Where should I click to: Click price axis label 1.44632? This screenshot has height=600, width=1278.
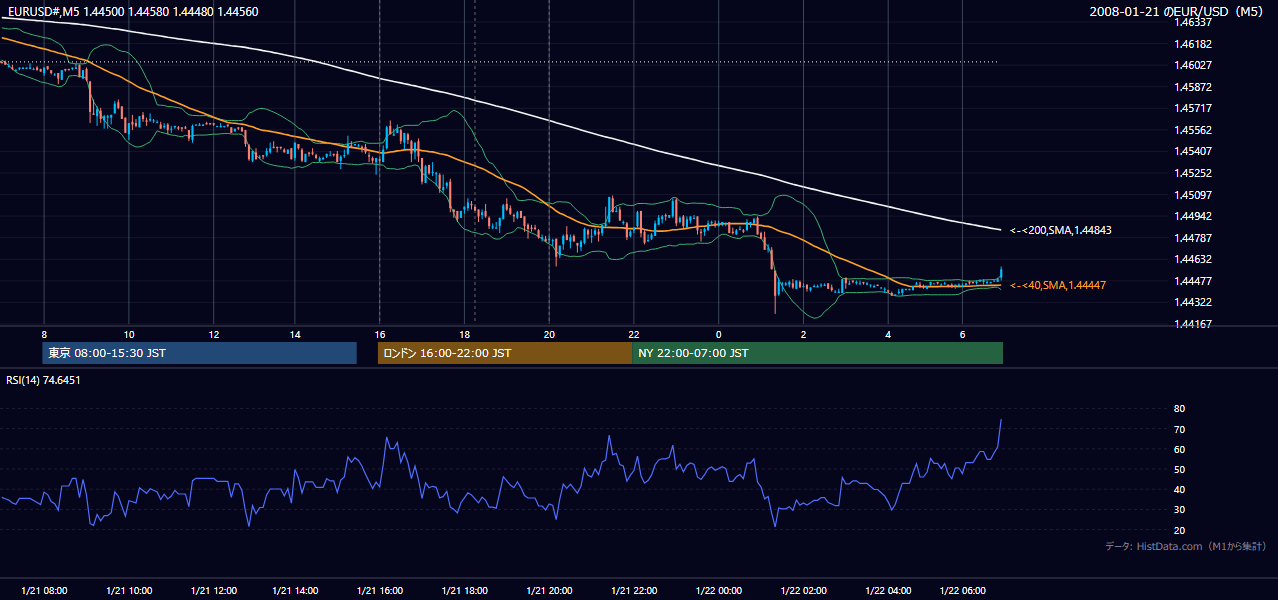pyautogui.click(x=1192, y=259)
